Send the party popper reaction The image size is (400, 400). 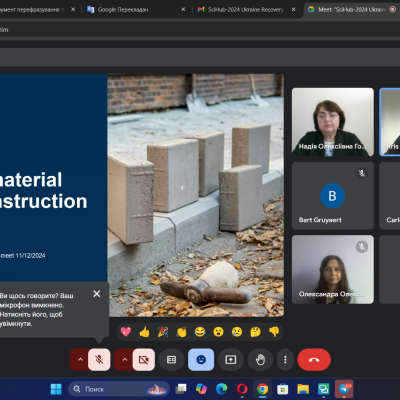[x=163, y=332]
